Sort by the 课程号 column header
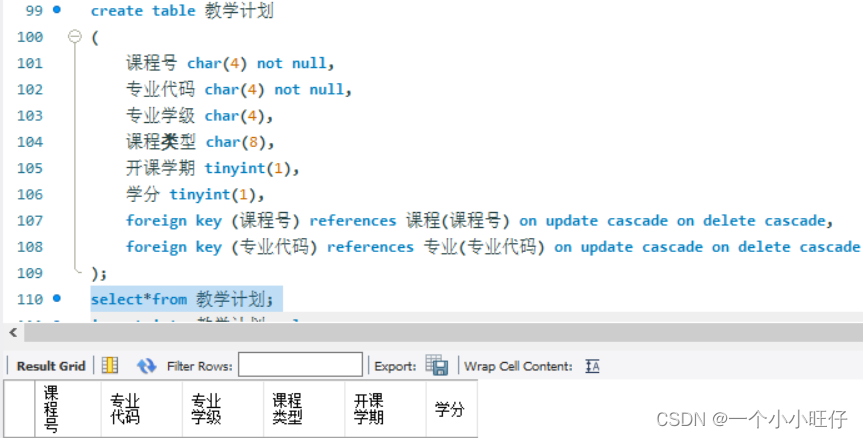 (68, 409)
